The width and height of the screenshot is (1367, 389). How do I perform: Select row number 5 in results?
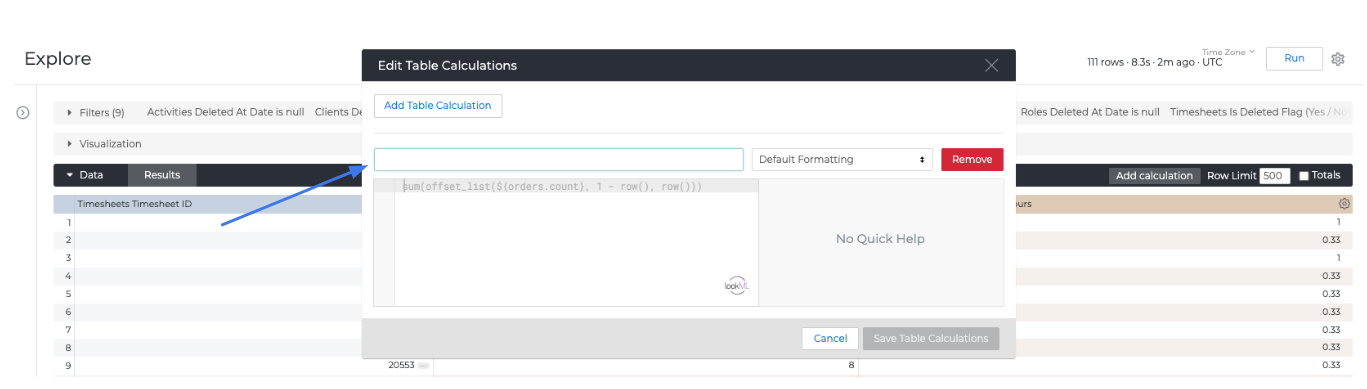[68, 294]
